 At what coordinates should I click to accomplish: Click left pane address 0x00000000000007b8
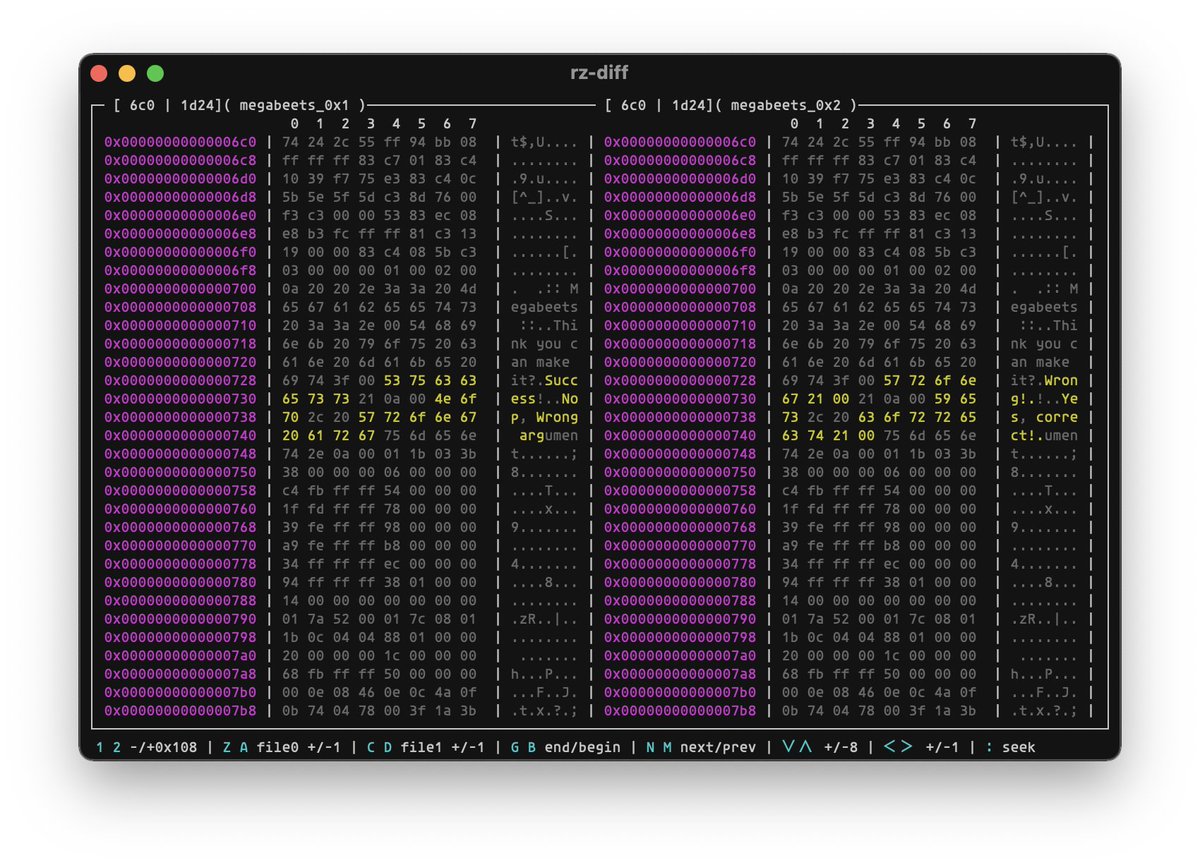[180, 711]
